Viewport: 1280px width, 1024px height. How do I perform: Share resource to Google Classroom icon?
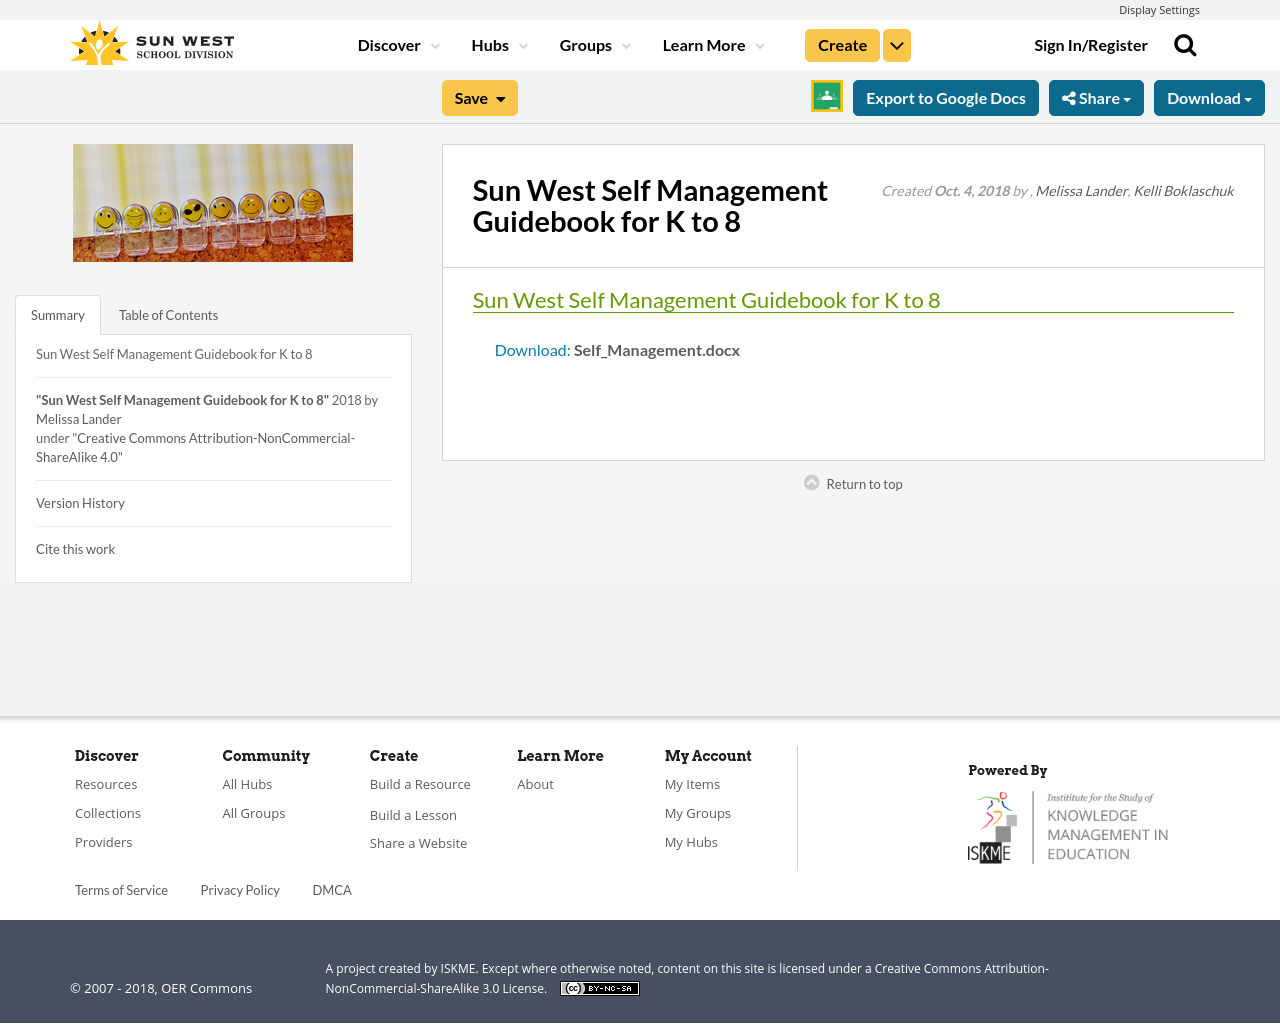[x=826, y=97]
